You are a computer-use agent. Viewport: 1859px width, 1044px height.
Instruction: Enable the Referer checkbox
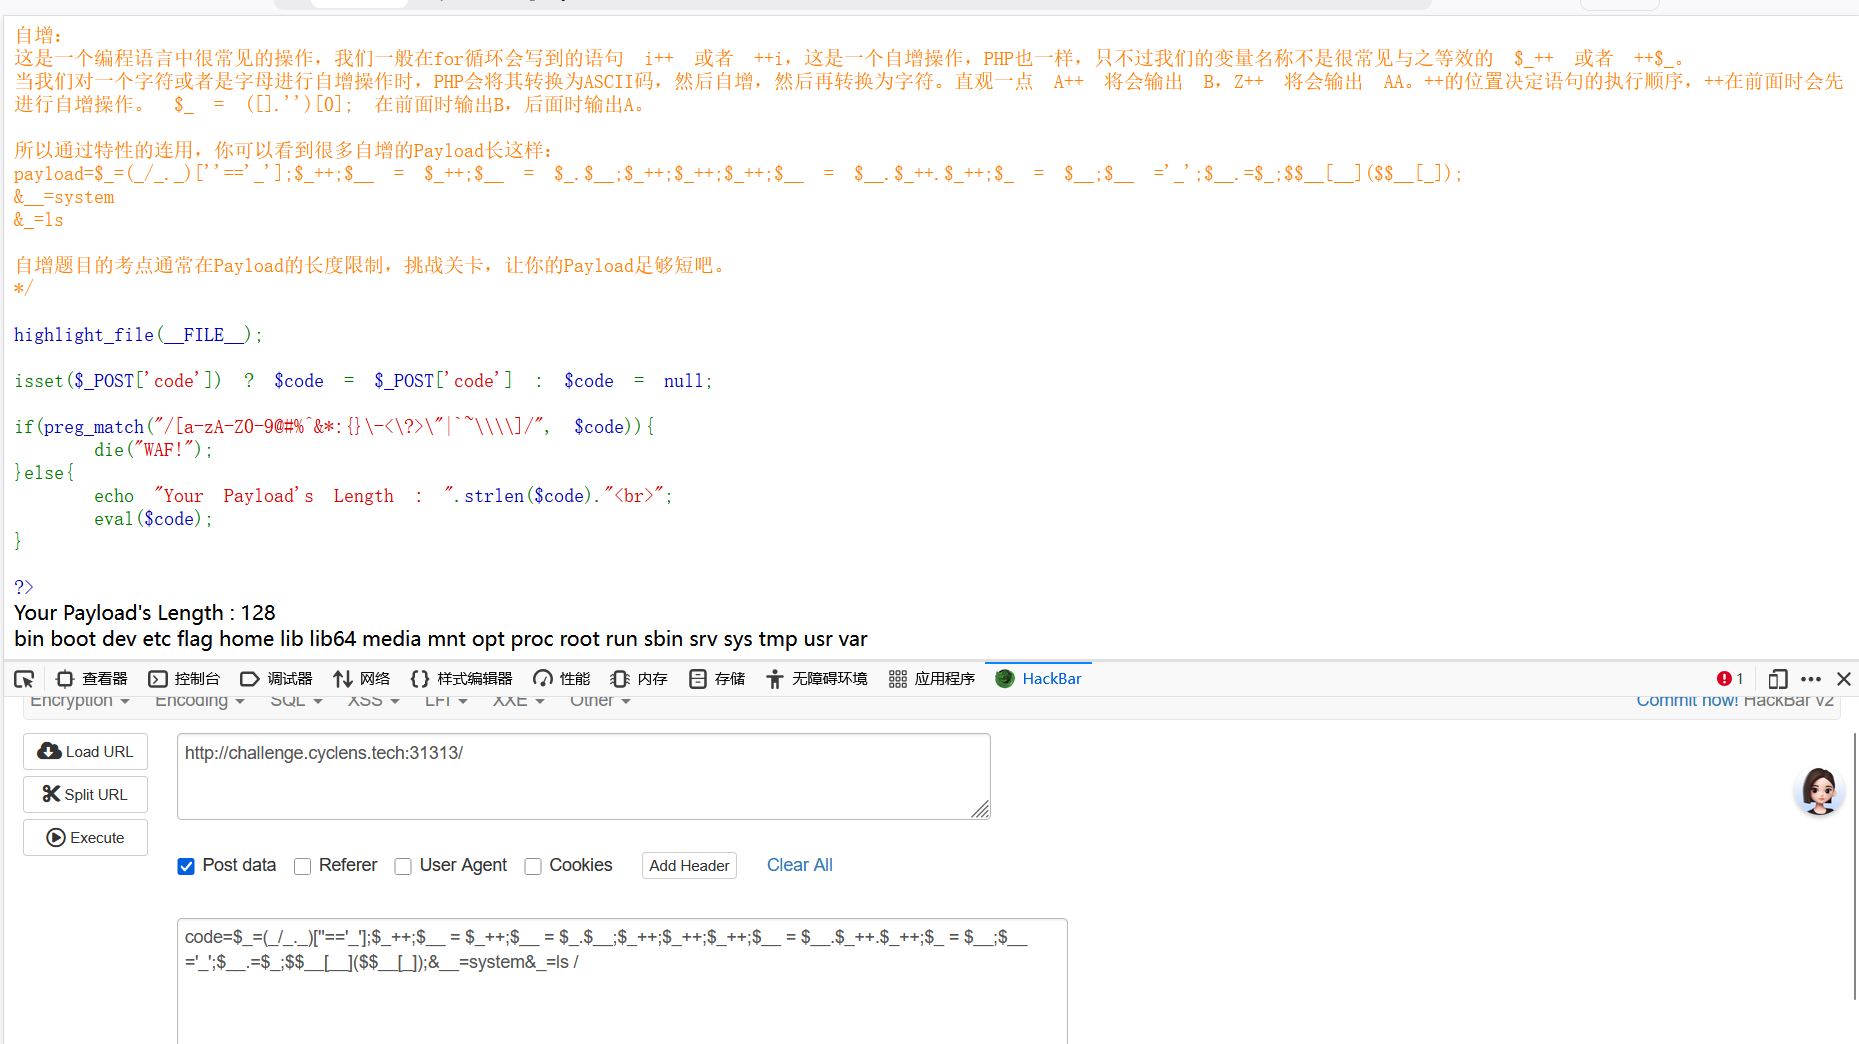tap(302, 866)
